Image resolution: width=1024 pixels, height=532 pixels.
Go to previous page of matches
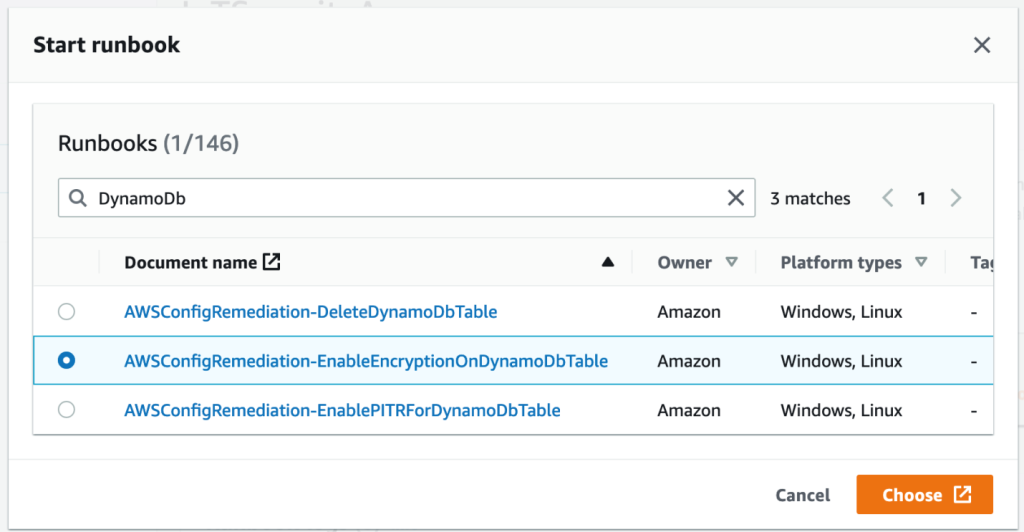point(888,198)
